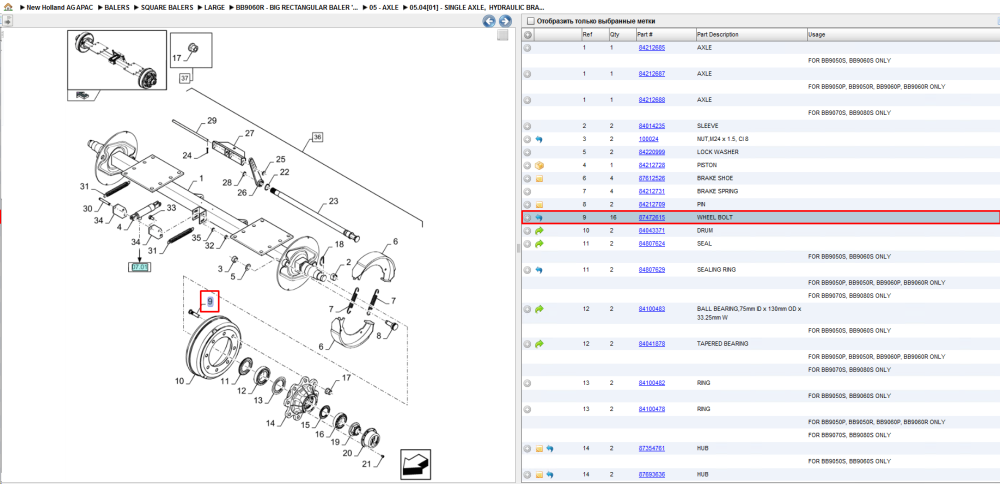Click the plus icon in parts table header
The image size is (1000, 484).
click(x=527, y=34)
